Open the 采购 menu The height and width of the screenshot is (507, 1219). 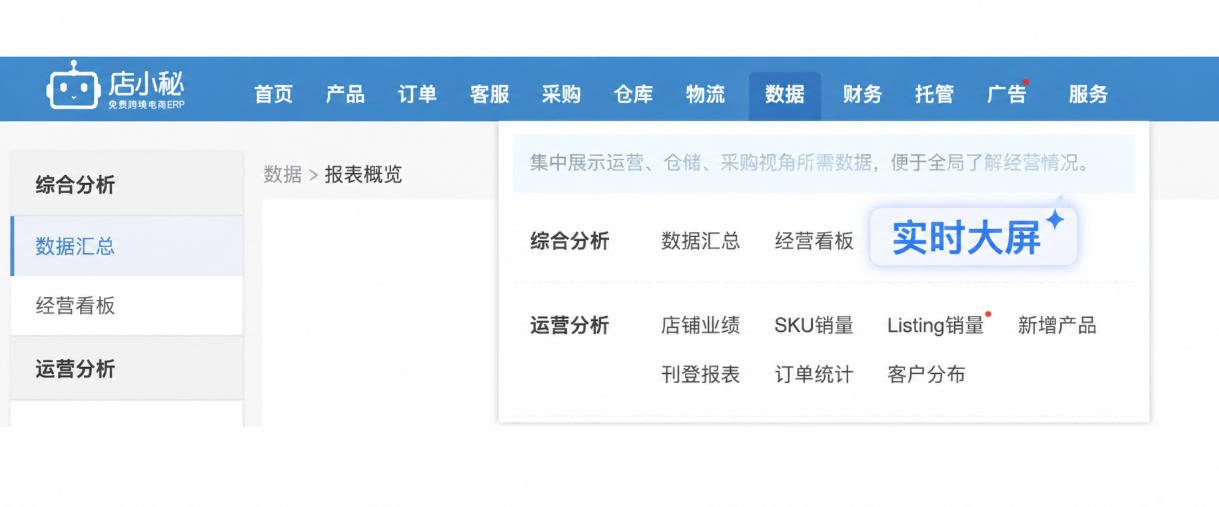tap(561, 95)
